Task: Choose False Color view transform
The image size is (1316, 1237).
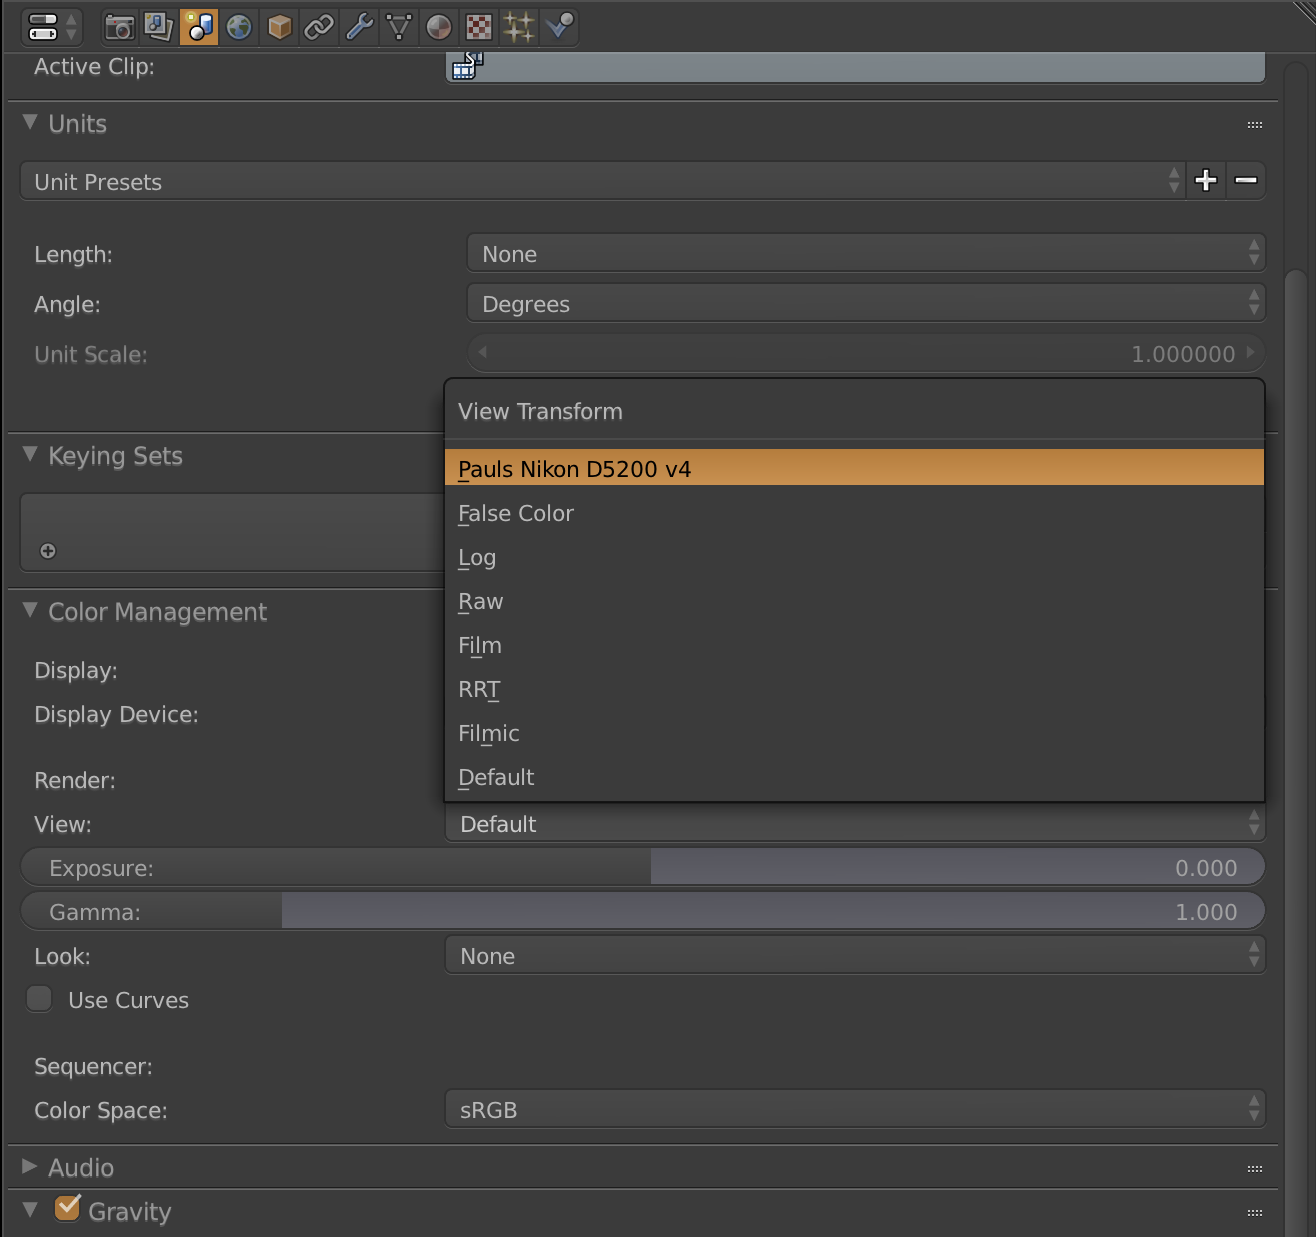Action: point(854,513)
